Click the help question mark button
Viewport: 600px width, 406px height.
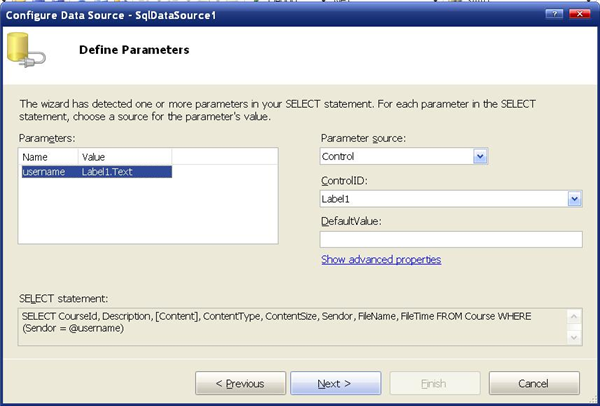point(554,14)
